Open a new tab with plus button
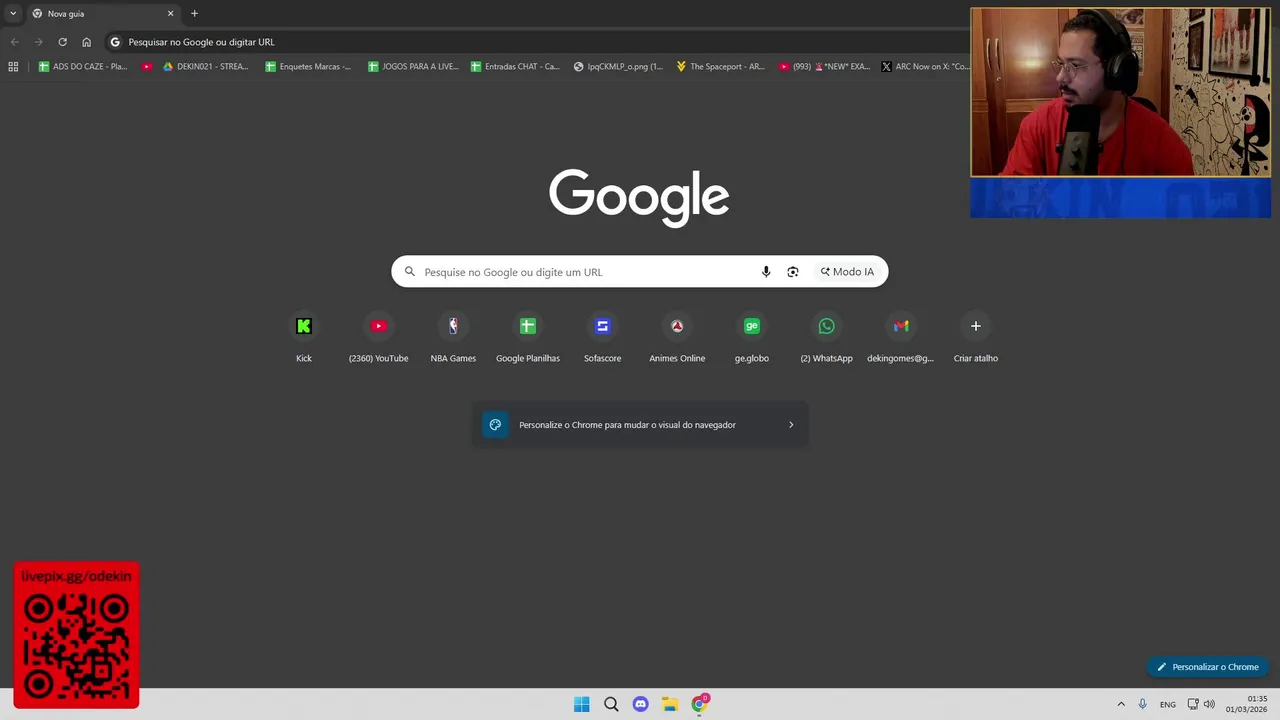 (x=194, y=14)
